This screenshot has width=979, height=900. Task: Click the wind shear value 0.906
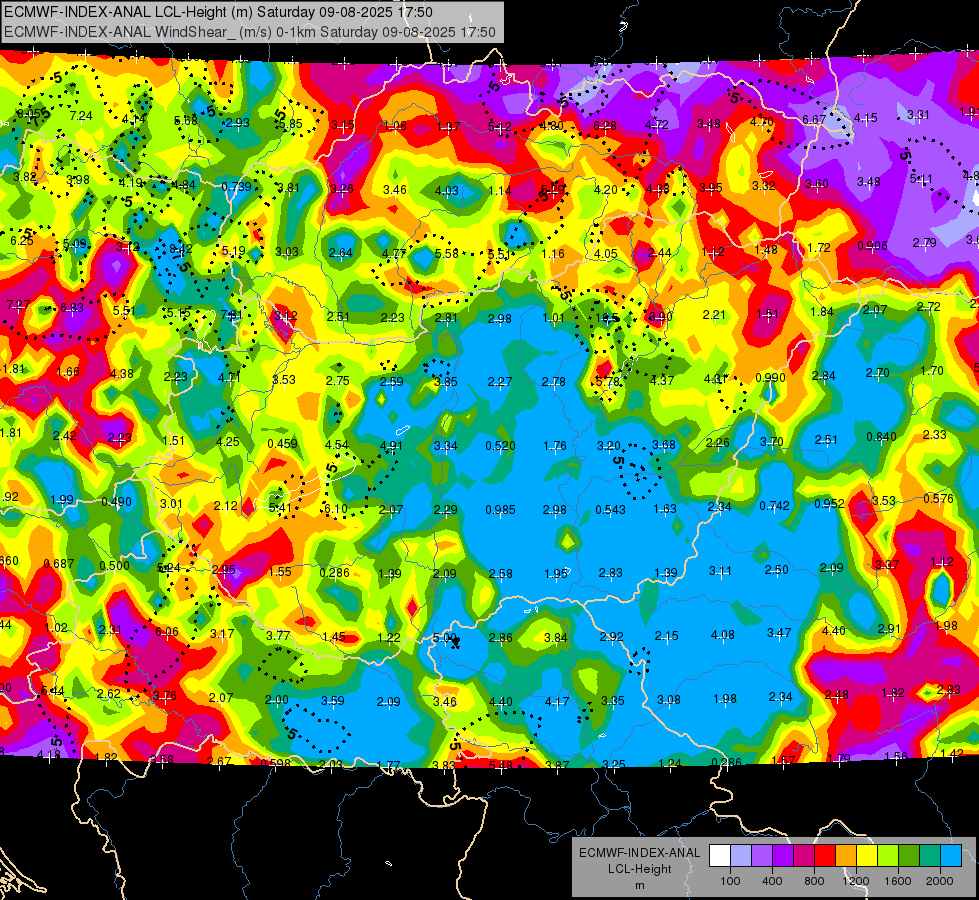[872, 245]
